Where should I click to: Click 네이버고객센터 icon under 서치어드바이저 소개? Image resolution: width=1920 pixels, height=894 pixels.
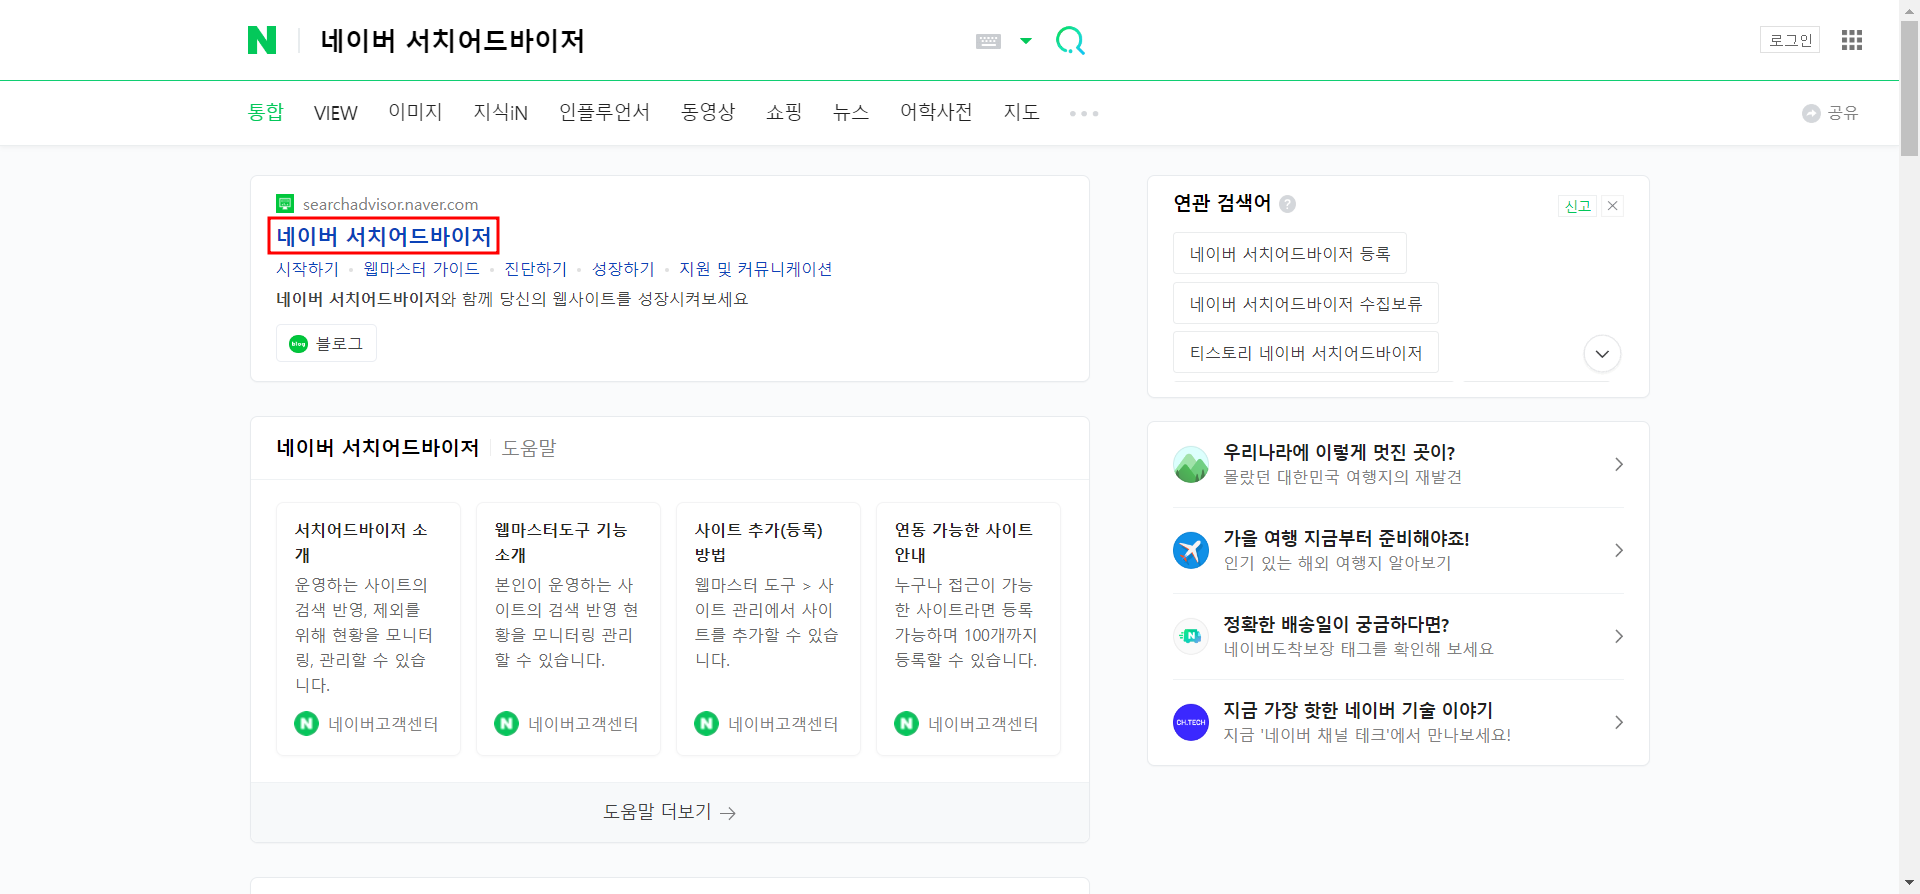(x=307, y=723)
